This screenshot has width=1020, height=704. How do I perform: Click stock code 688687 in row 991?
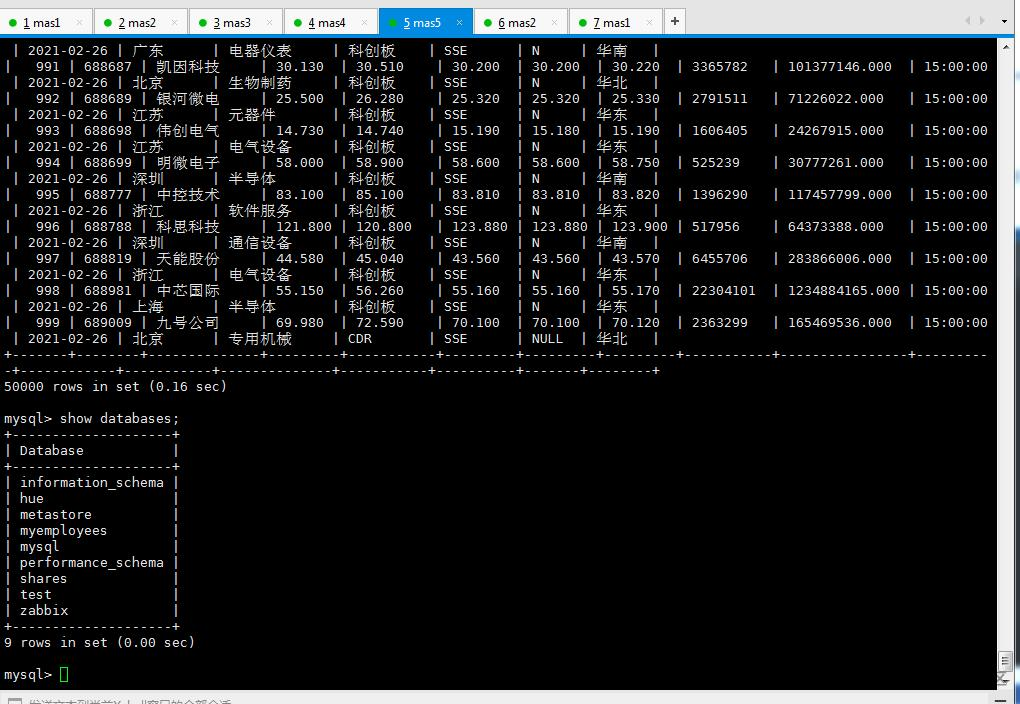(x=107, y=66)
